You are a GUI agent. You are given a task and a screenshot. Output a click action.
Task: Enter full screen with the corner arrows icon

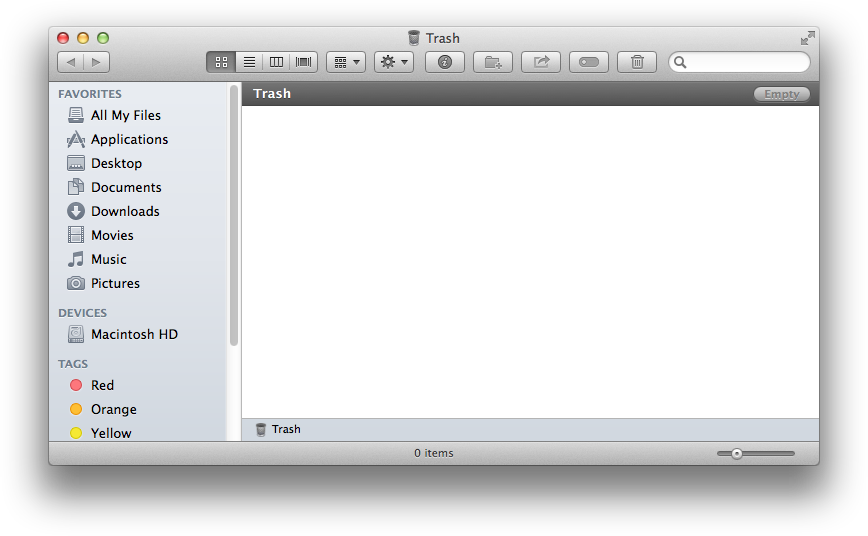(x=808, y=38)
